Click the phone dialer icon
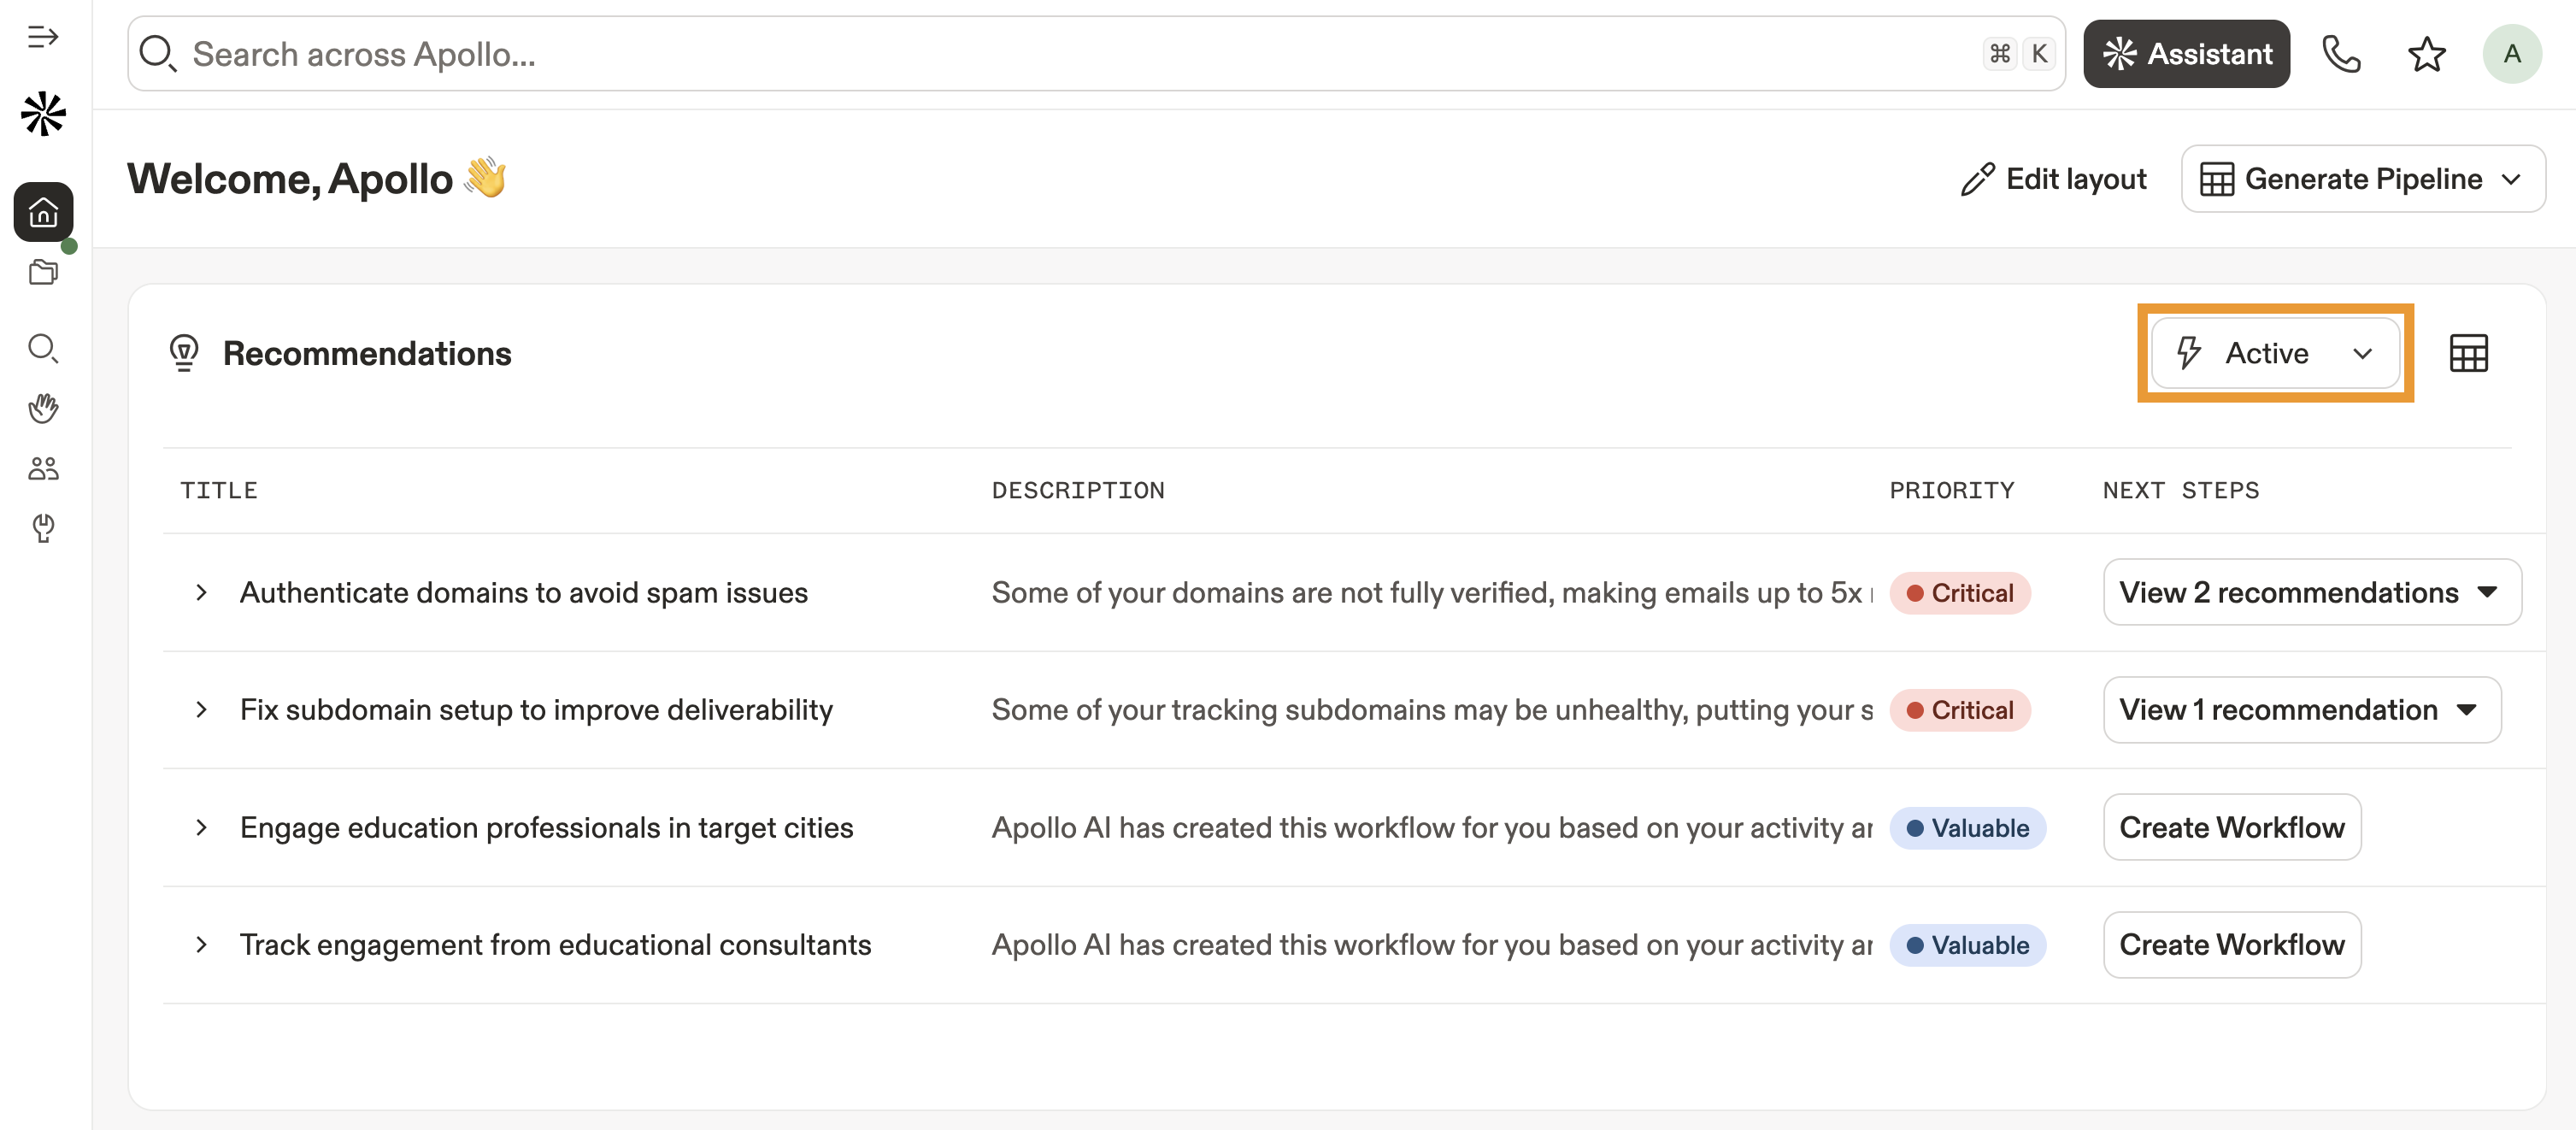Image resolution: width=2576 pixels, height=1130 pixels. point(2341,54)
